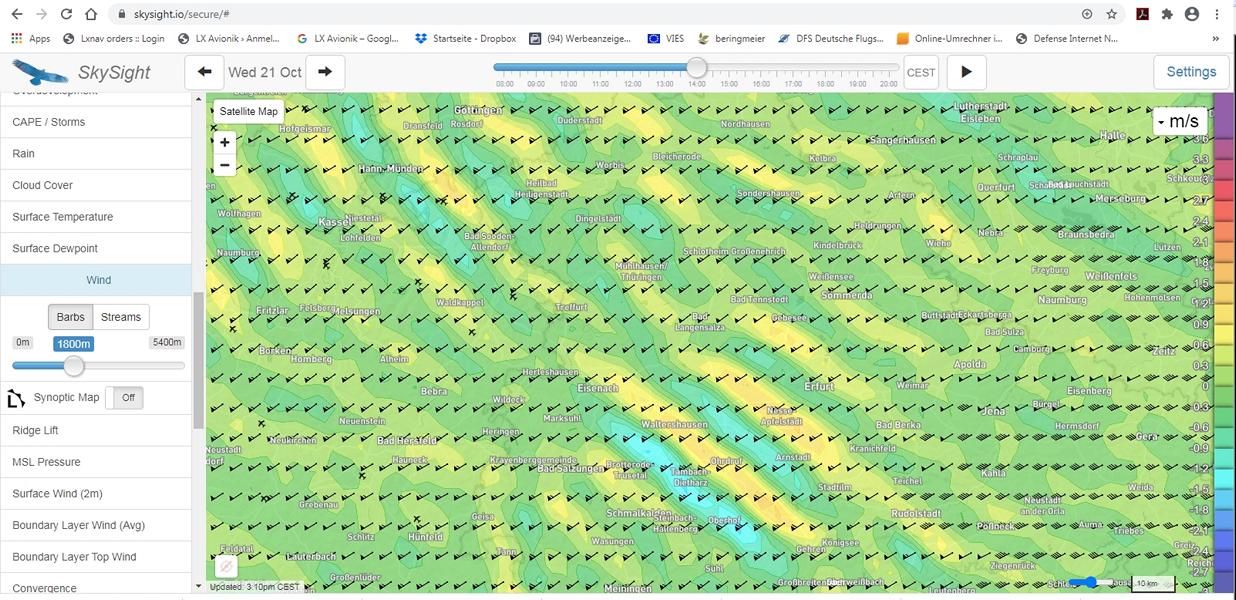Open the m/s units dropdown

(1178, 121)
